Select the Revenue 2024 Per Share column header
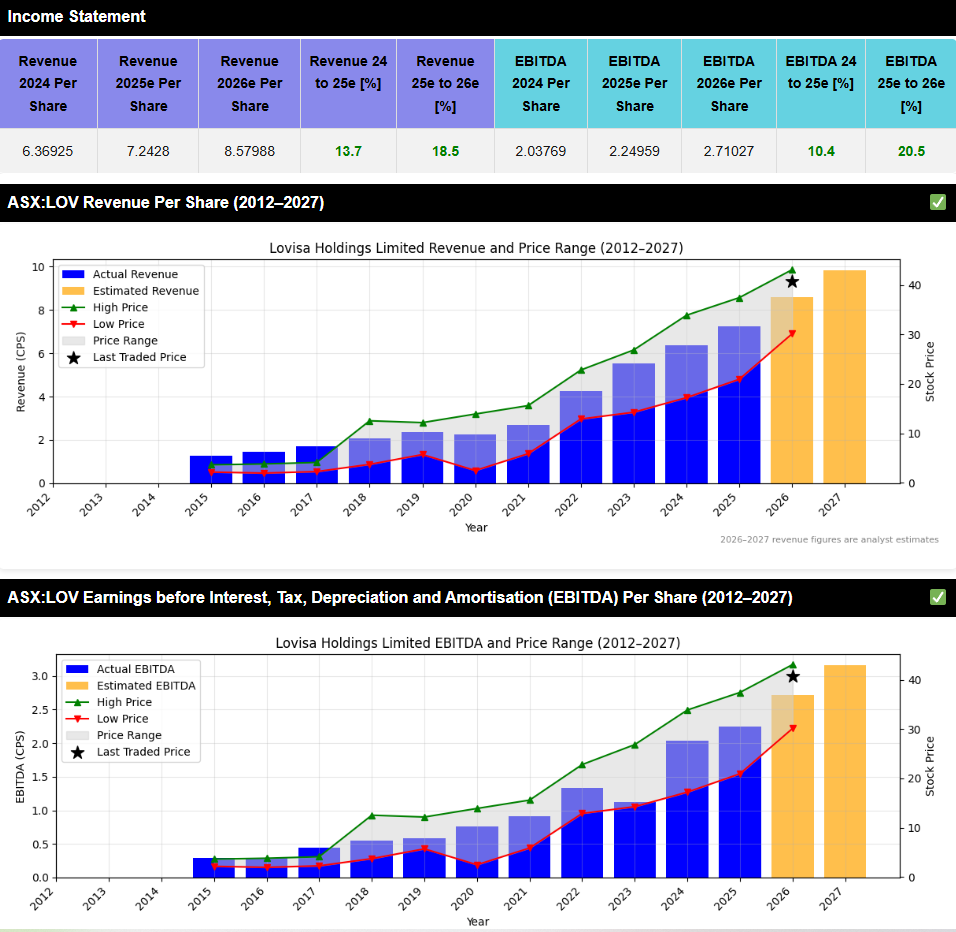Viewport: 956px width, 932px height. click(48, 84)
